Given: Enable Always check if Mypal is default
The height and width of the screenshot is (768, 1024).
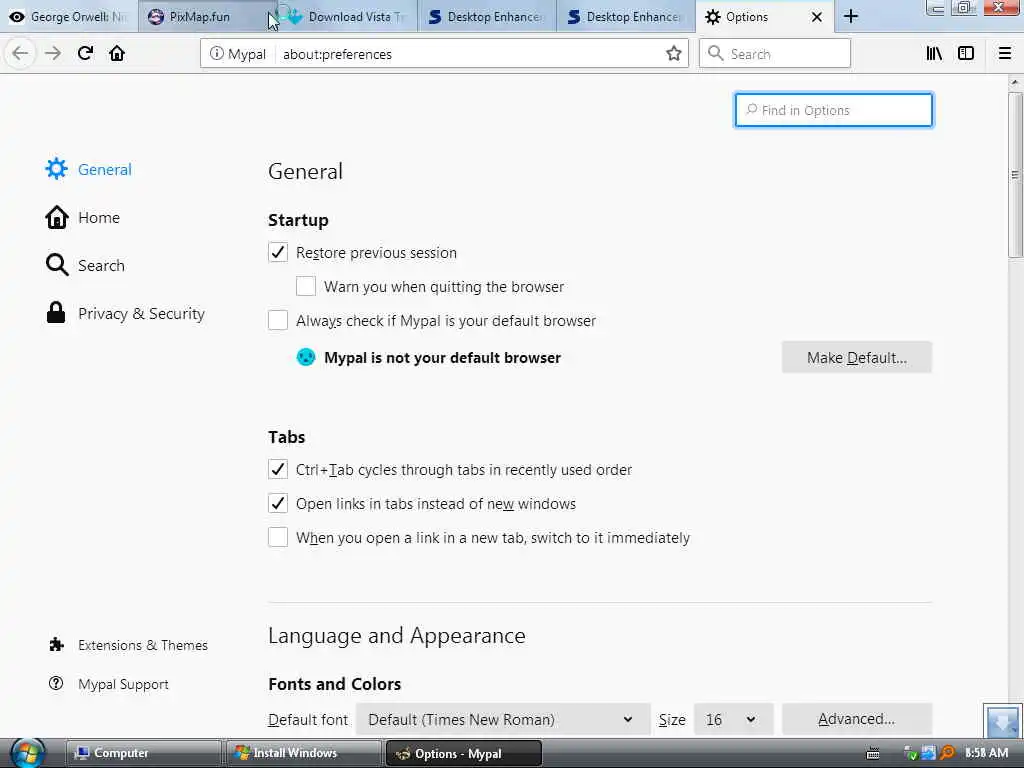Looking at the screenshot, I should point(278,320).
